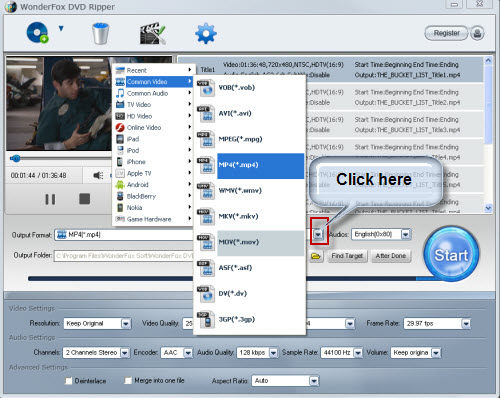This screenshot has height=398, width=500.
Task: Select row with Output THE_BUCKET_LIST_Title3.mp4
Action: point(395,125)
